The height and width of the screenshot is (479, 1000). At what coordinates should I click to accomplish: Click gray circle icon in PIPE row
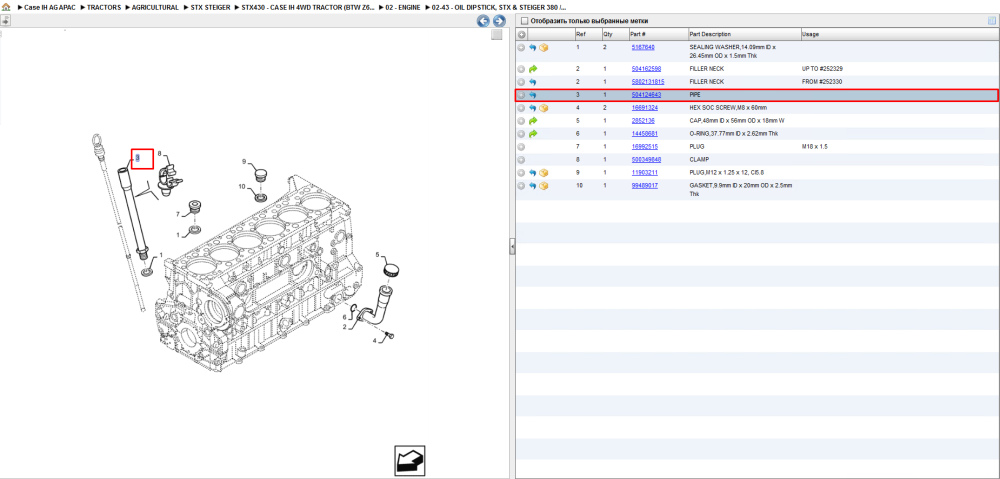[521, 95]
